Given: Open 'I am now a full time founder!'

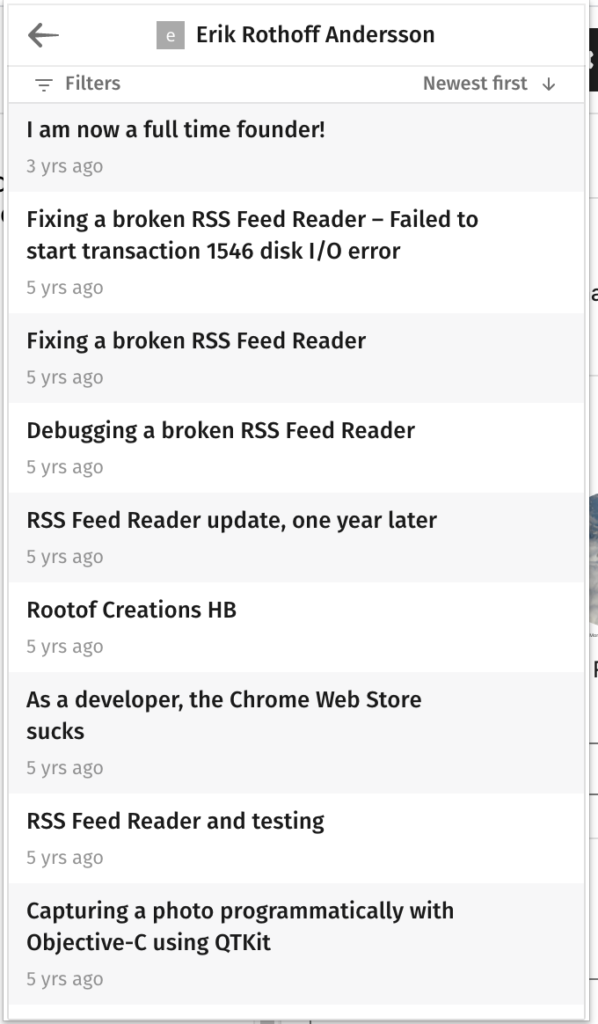Looking at the screenshot, I should point(296,147).
